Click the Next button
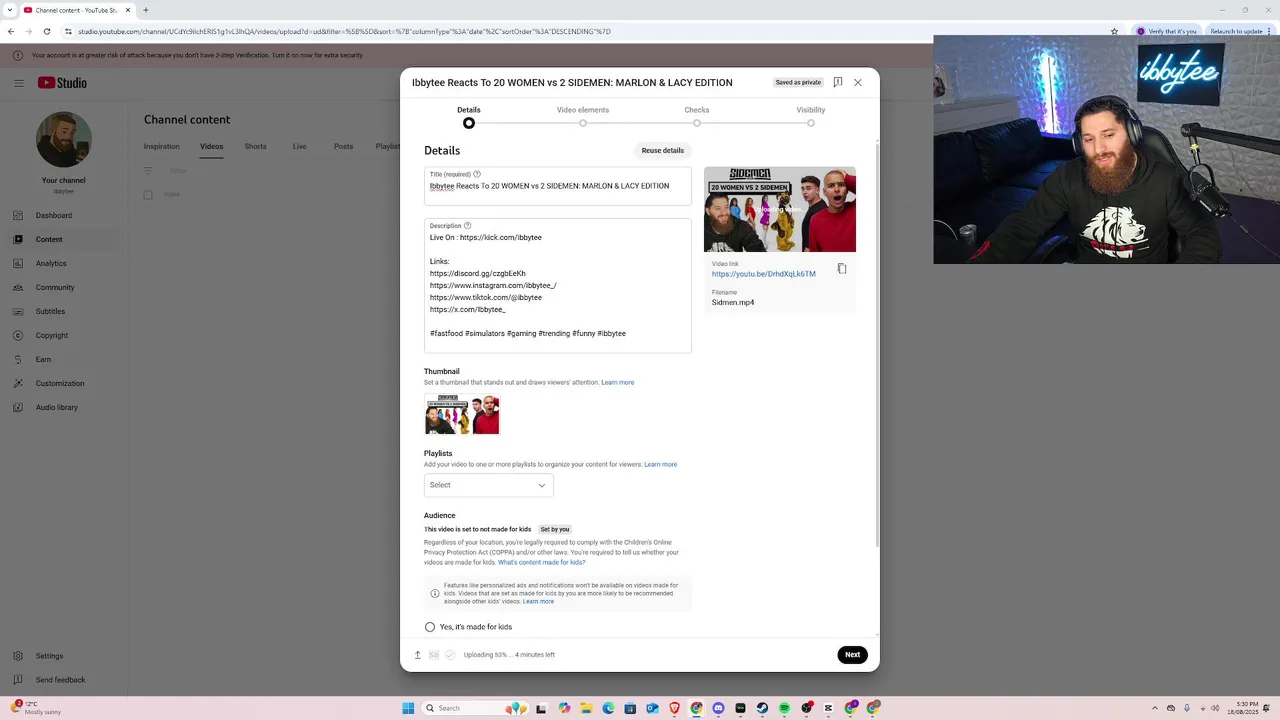This screenshot has height=720, width=1280. pyautogui.click(x=852, y=655)
